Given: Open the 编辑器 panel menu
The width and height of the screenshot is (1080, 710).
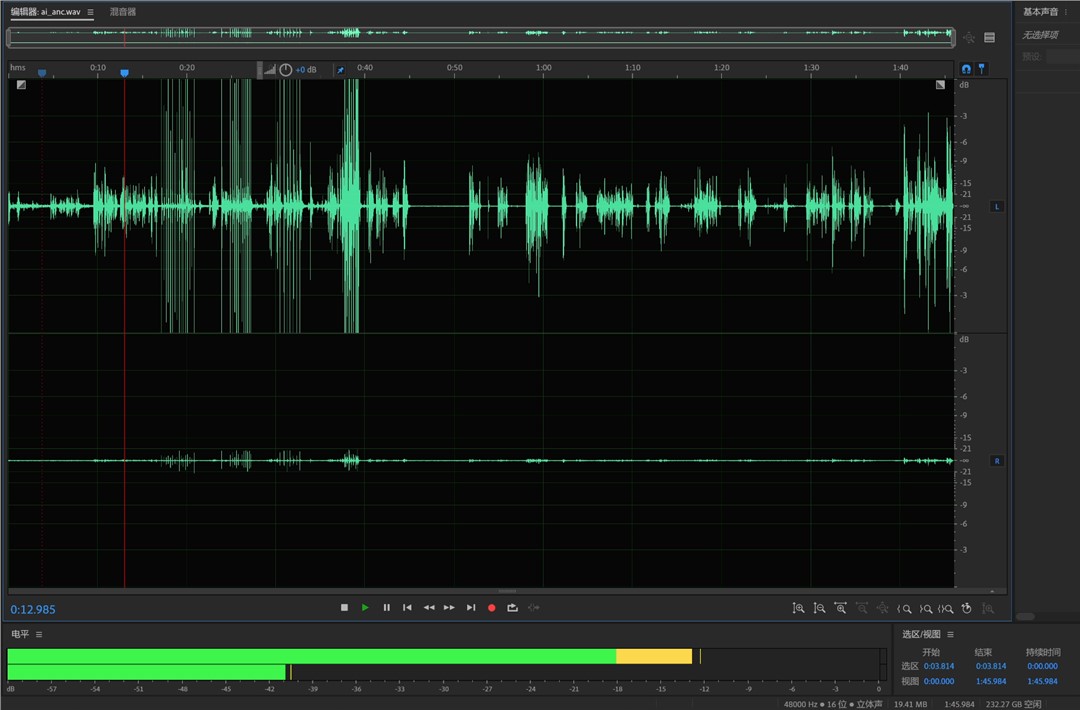Looking at the screenshot, I should coord(90,12).
